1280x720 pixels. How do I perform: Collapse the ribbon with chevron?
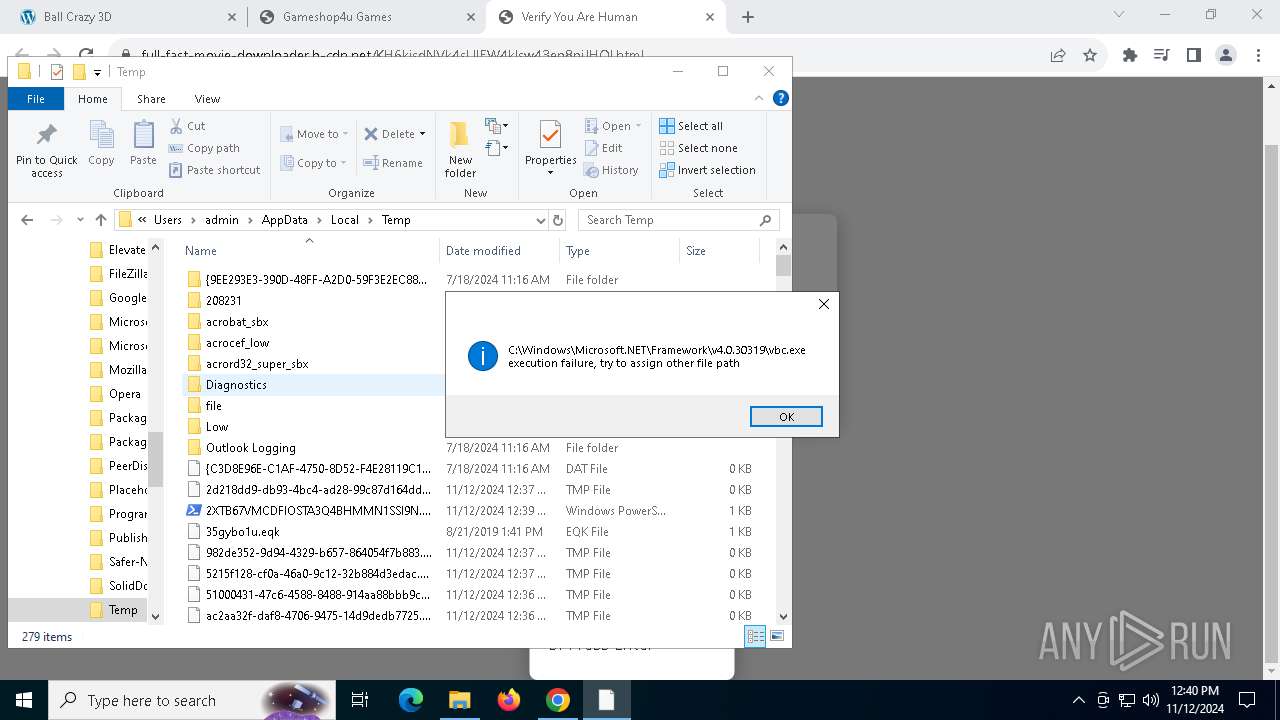(x=760, y=98)
